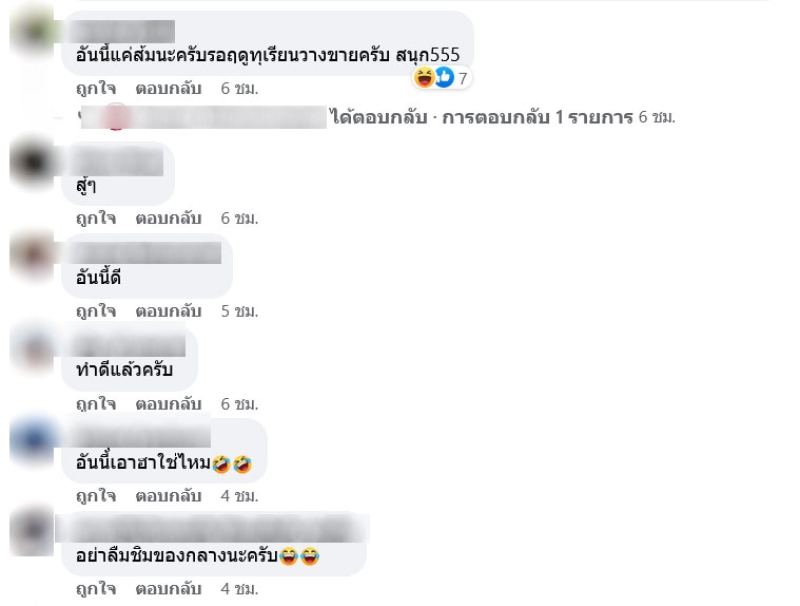
Task: Click the laughing reaction emoji on first comment
Action: [424, 78]
